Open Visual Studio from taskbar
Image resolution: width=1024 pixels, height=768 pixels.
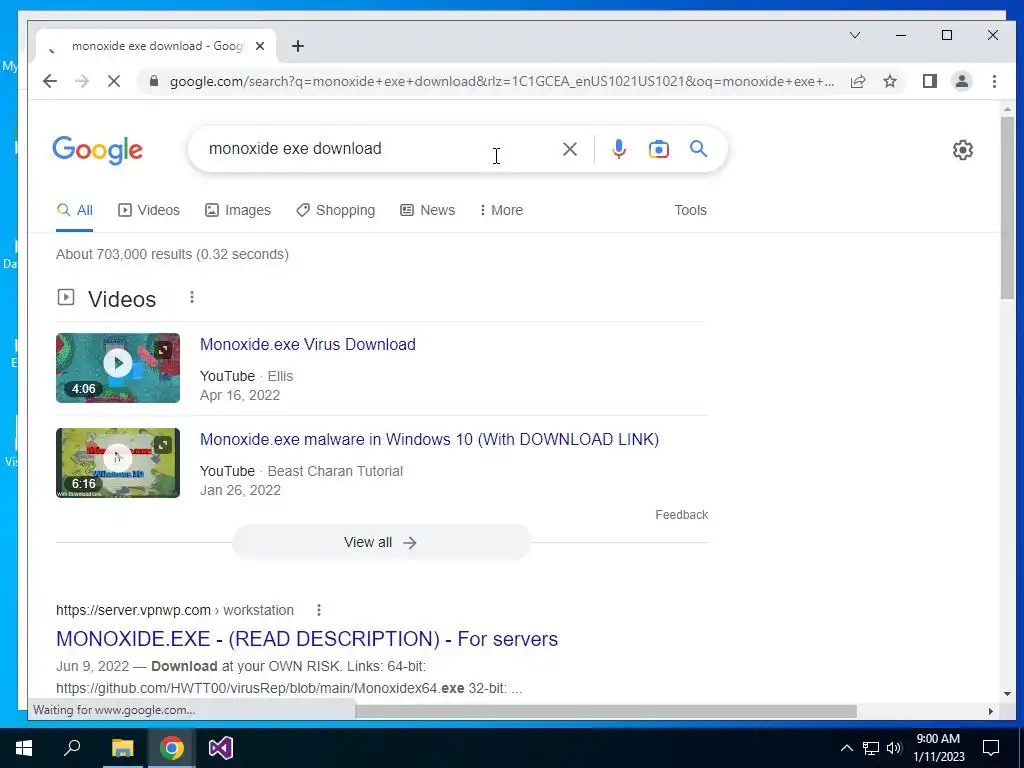pos(221,748)
